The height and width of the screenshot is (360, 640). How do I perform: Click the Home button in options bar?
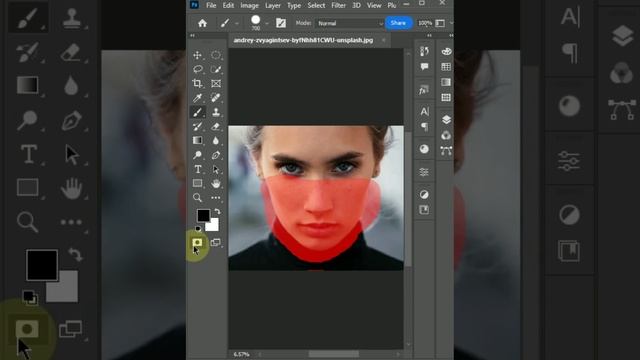[x=202, y=23]
